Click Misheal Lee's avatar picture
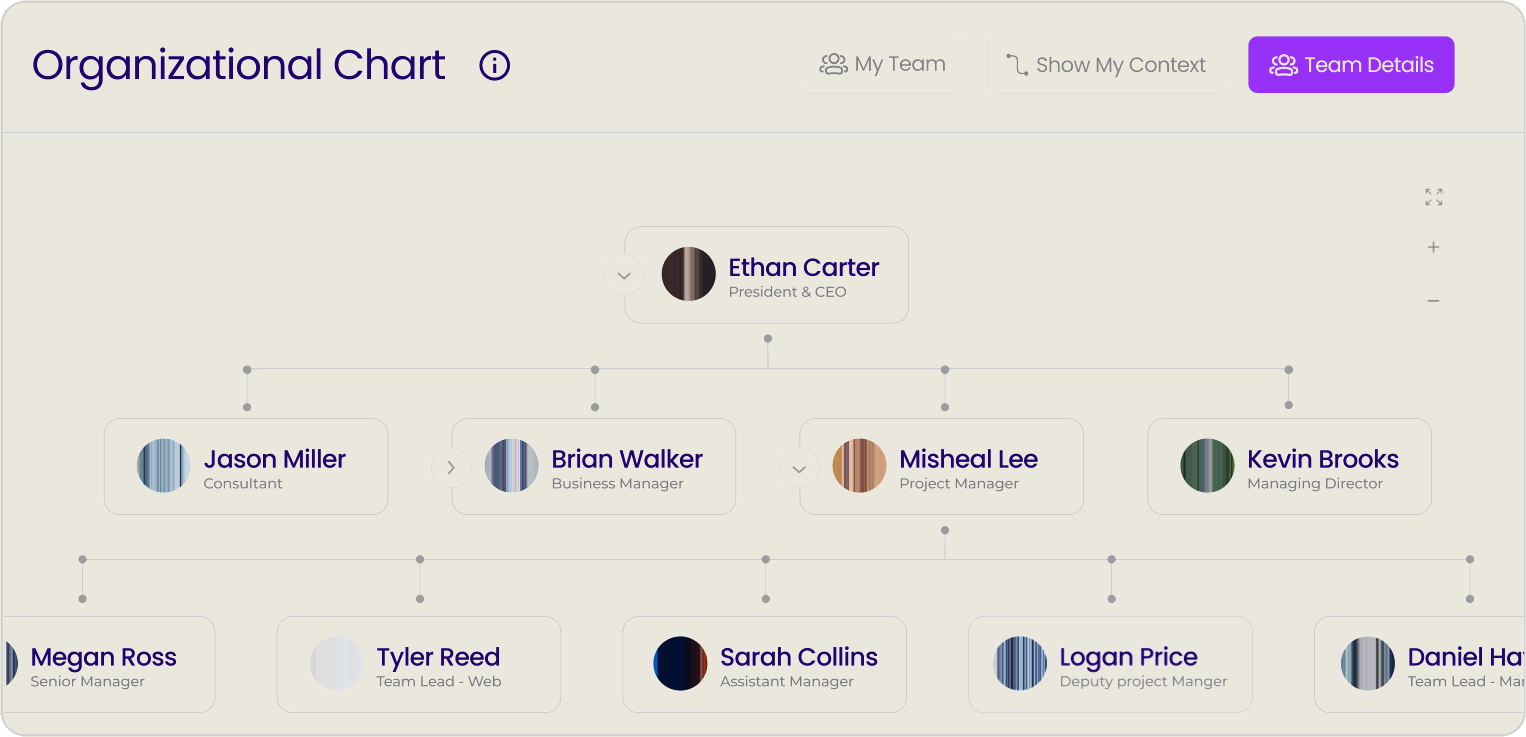This screenshot has height=737, width=1526. pyautogui.click(x=859, y=466)
